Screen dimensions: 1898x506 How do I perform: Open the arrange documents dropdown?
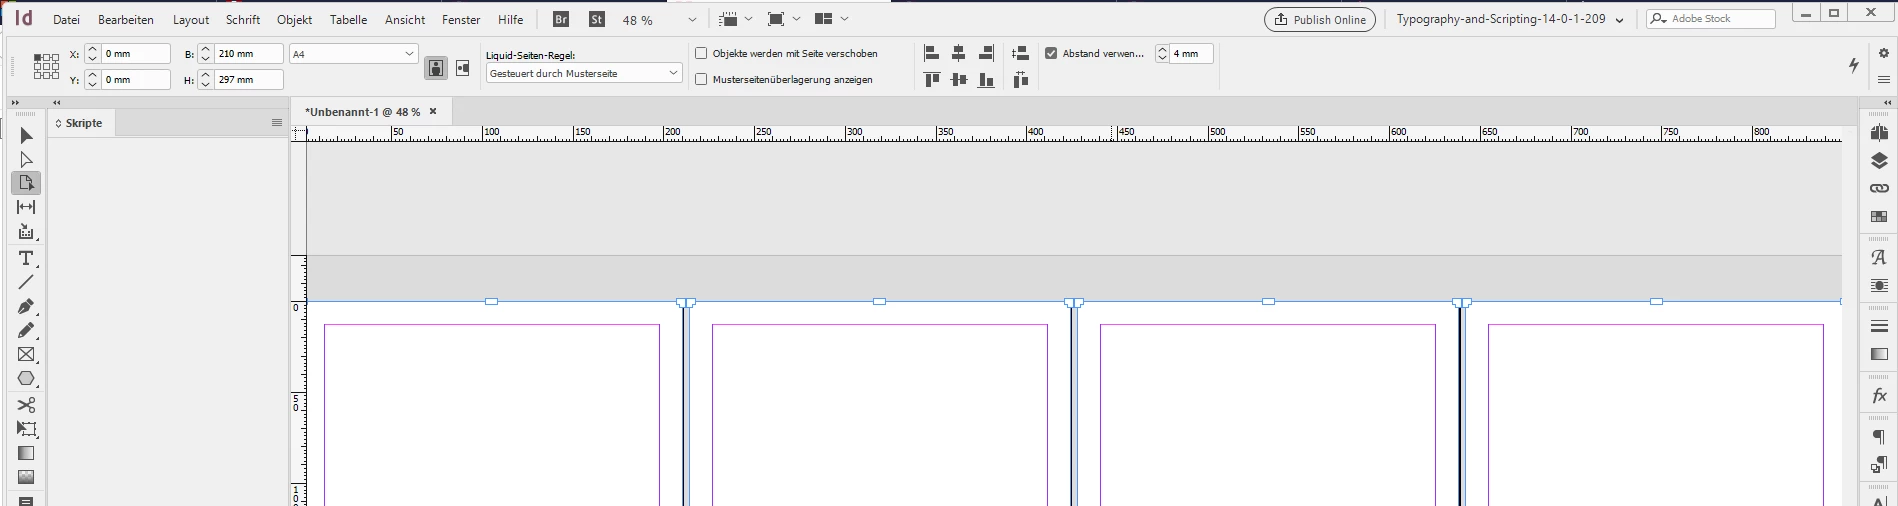point(832,19)
